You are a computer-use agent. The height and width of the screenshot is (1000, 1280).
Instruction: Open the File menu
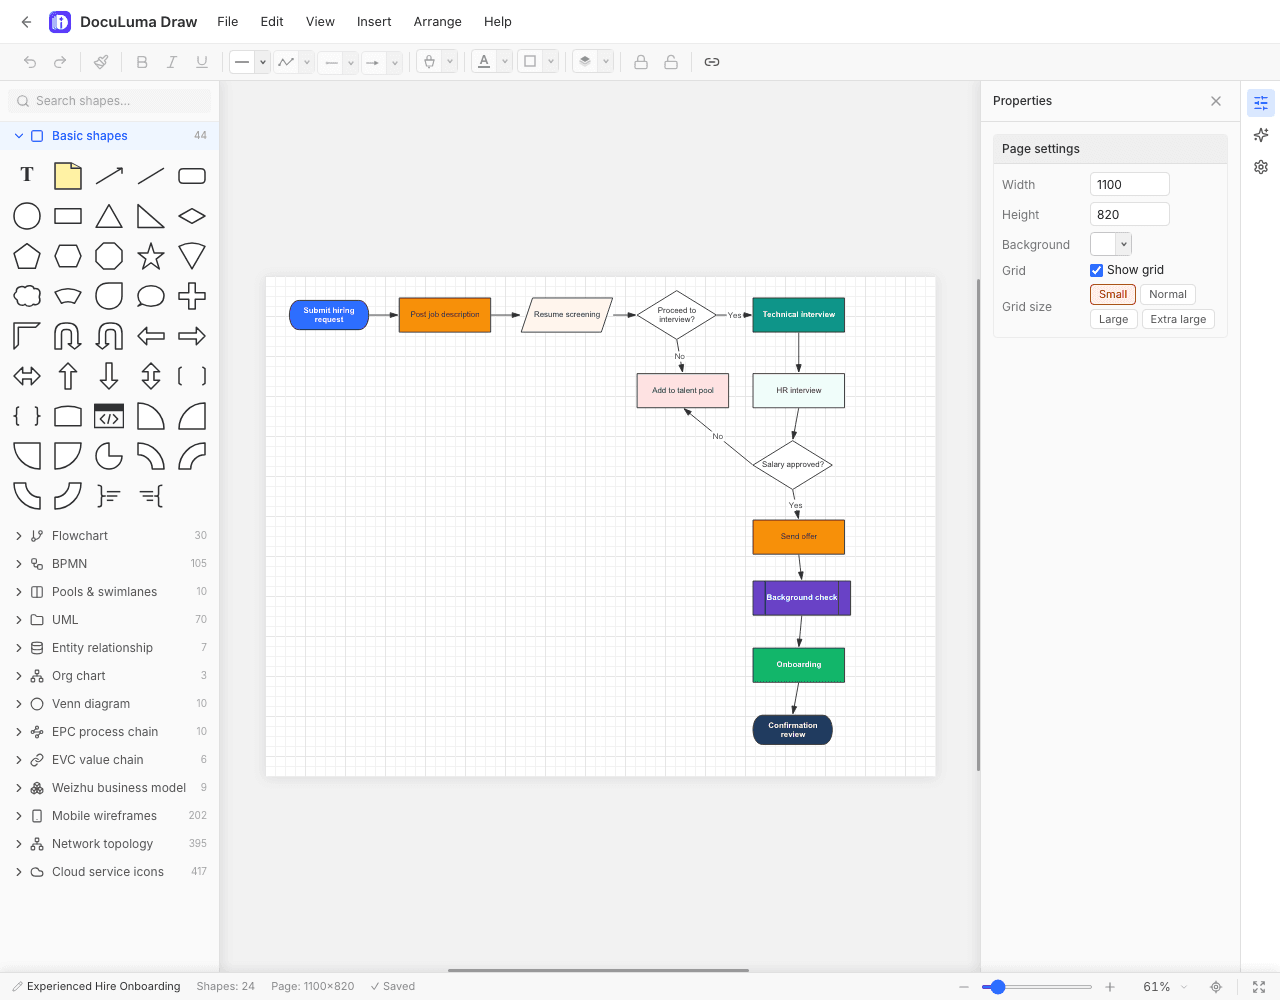pyautogui.click(x=228, y=21)
